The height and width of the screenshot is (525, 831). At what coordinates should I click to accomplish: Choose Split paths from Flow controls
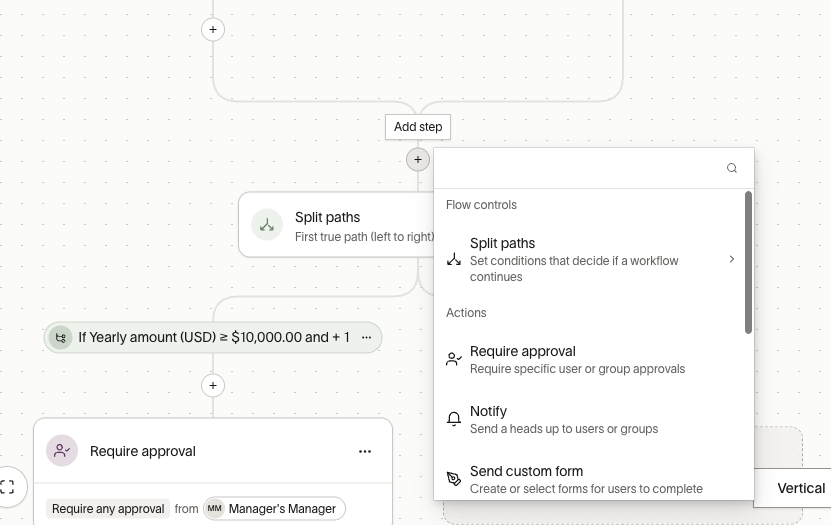tap(589, 260)
